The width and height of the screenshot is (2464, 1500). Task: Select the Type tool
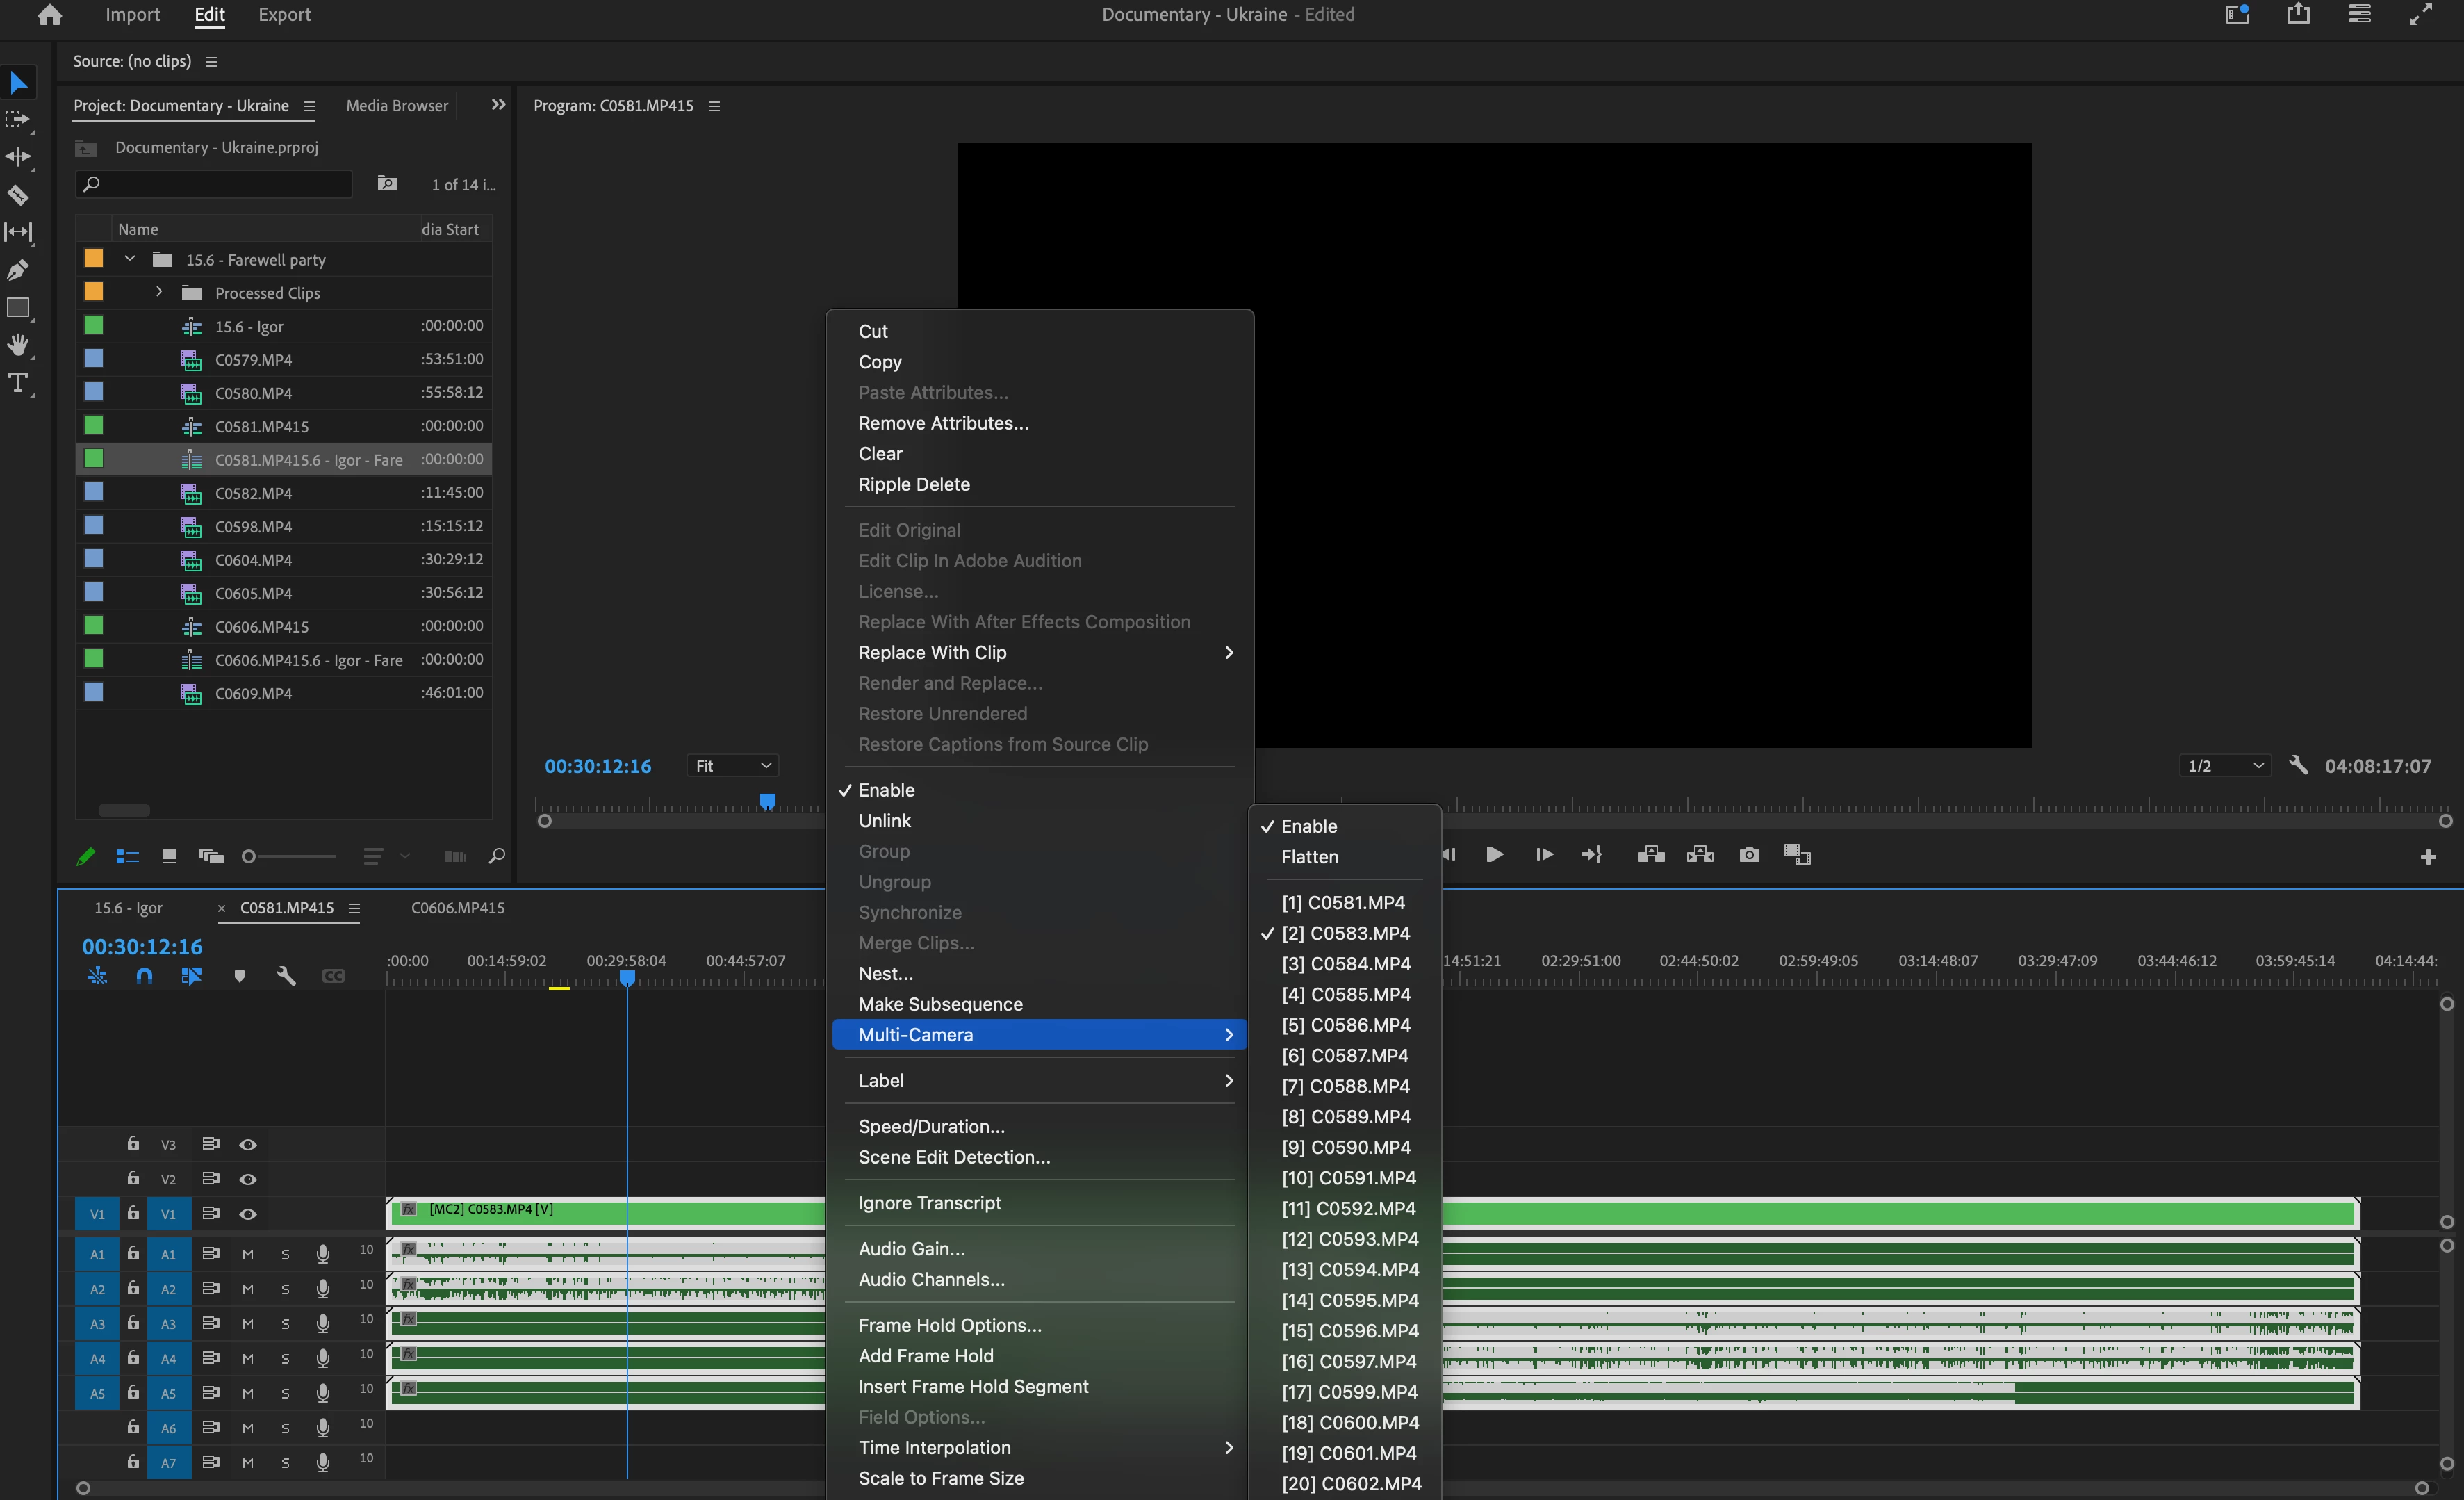click(x=18, y=383)
